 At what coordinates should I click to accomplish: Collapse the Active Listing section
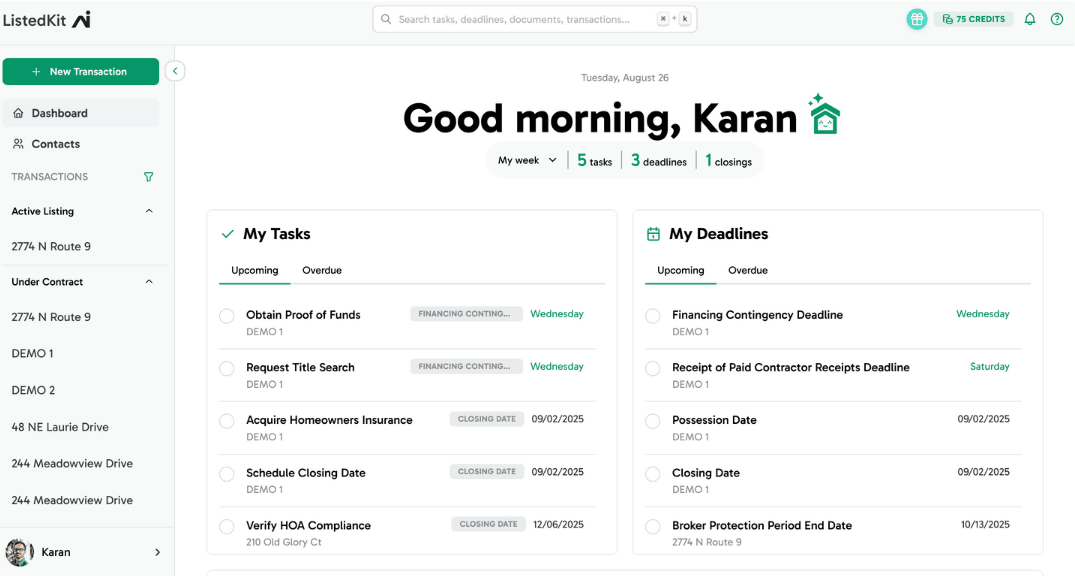pyautogui.click(x=148, y=211)
